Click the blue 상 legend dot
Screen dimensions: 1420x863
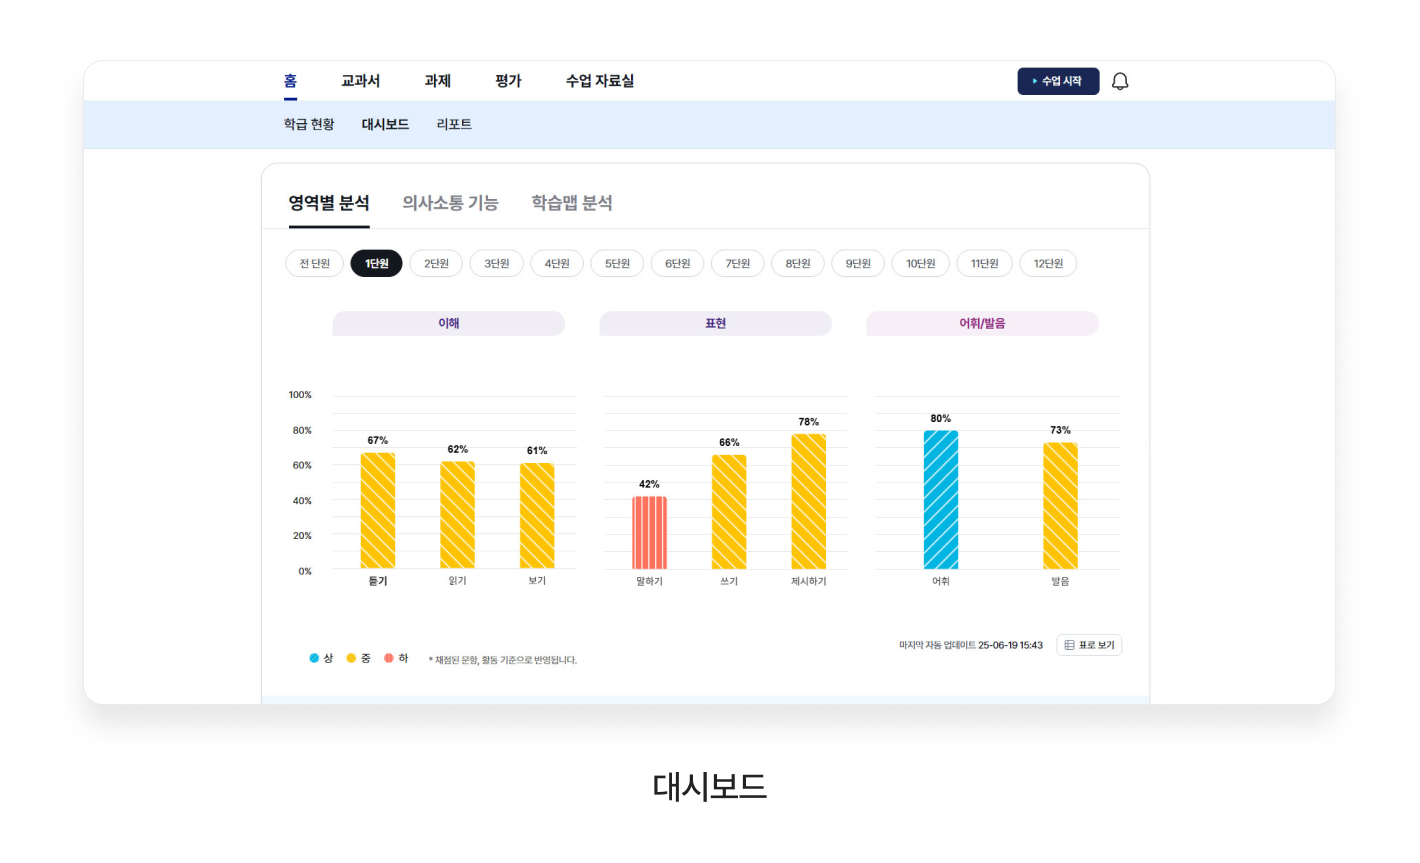pos(314,658)
